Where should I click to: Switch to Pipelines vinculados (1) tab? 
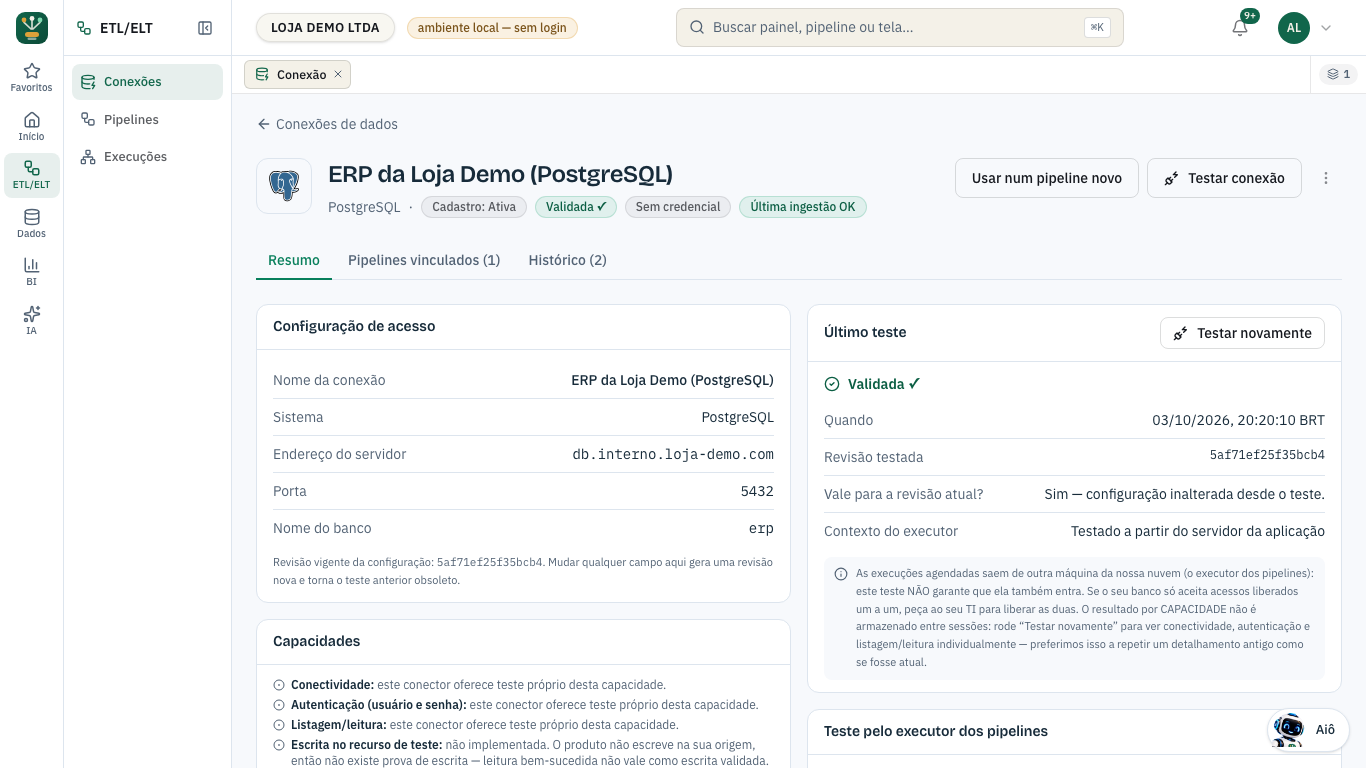[424, 260]
